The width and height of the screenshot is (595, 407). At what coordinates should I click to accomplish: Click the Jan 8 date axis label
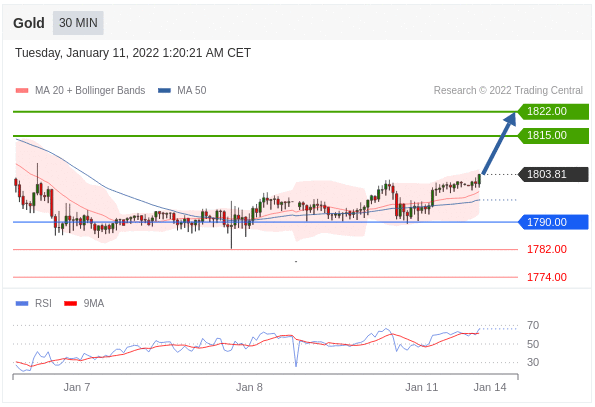[x=249, y=387]
